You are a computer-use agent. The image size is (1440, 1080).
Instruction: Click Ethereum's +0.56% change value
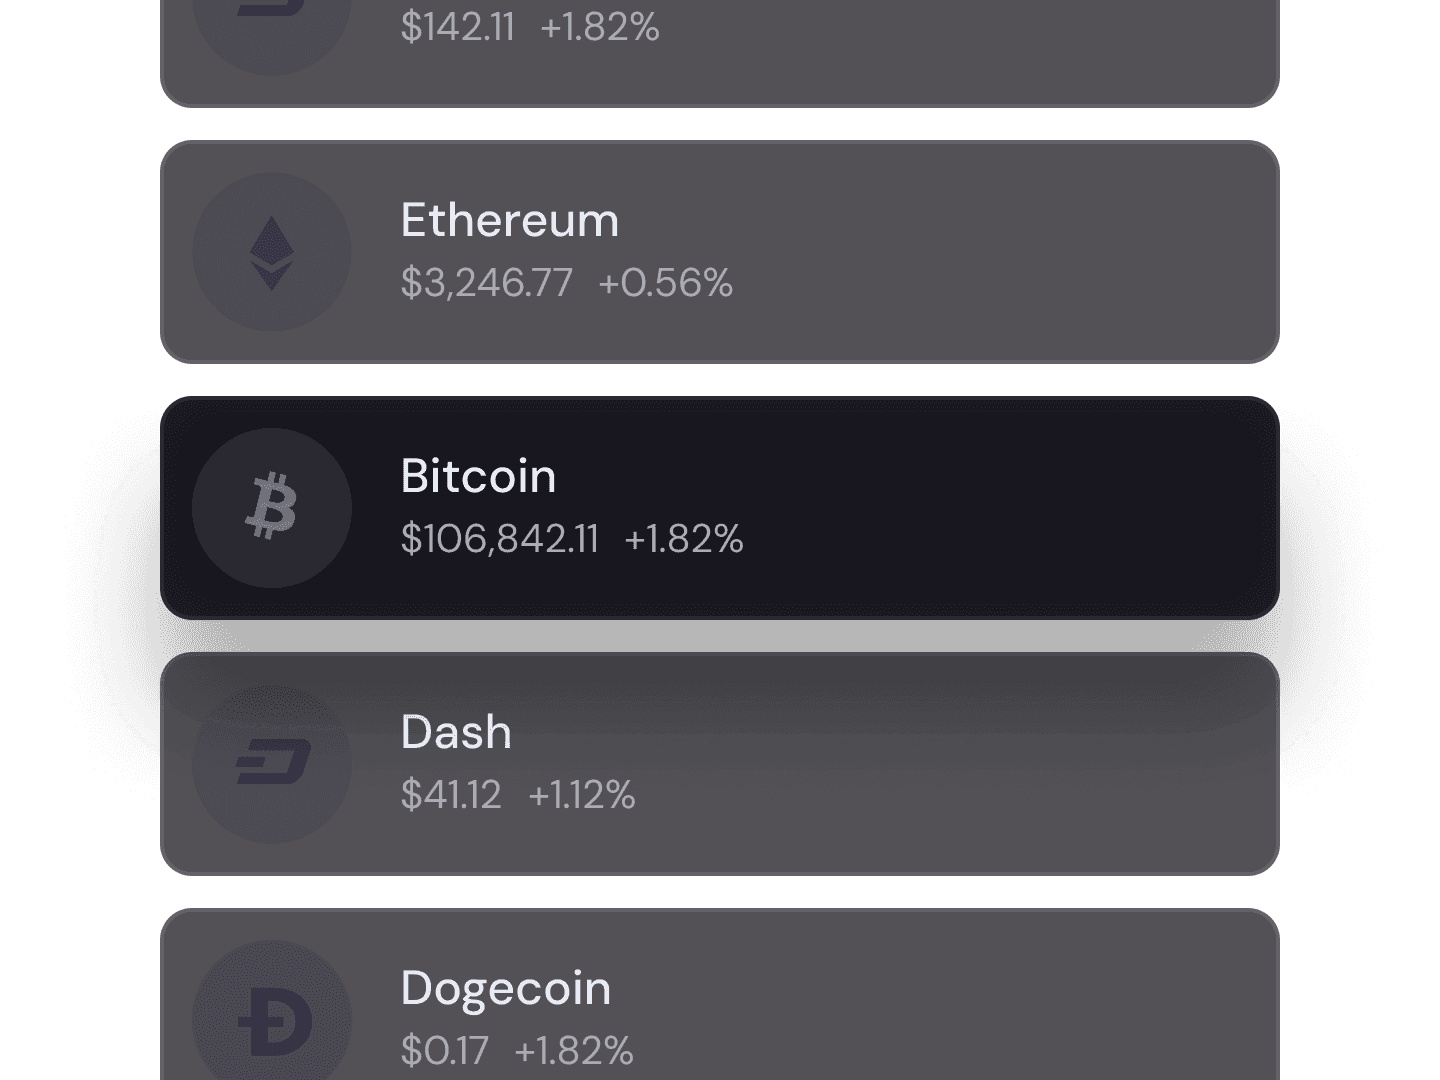[x=665, y=283]
